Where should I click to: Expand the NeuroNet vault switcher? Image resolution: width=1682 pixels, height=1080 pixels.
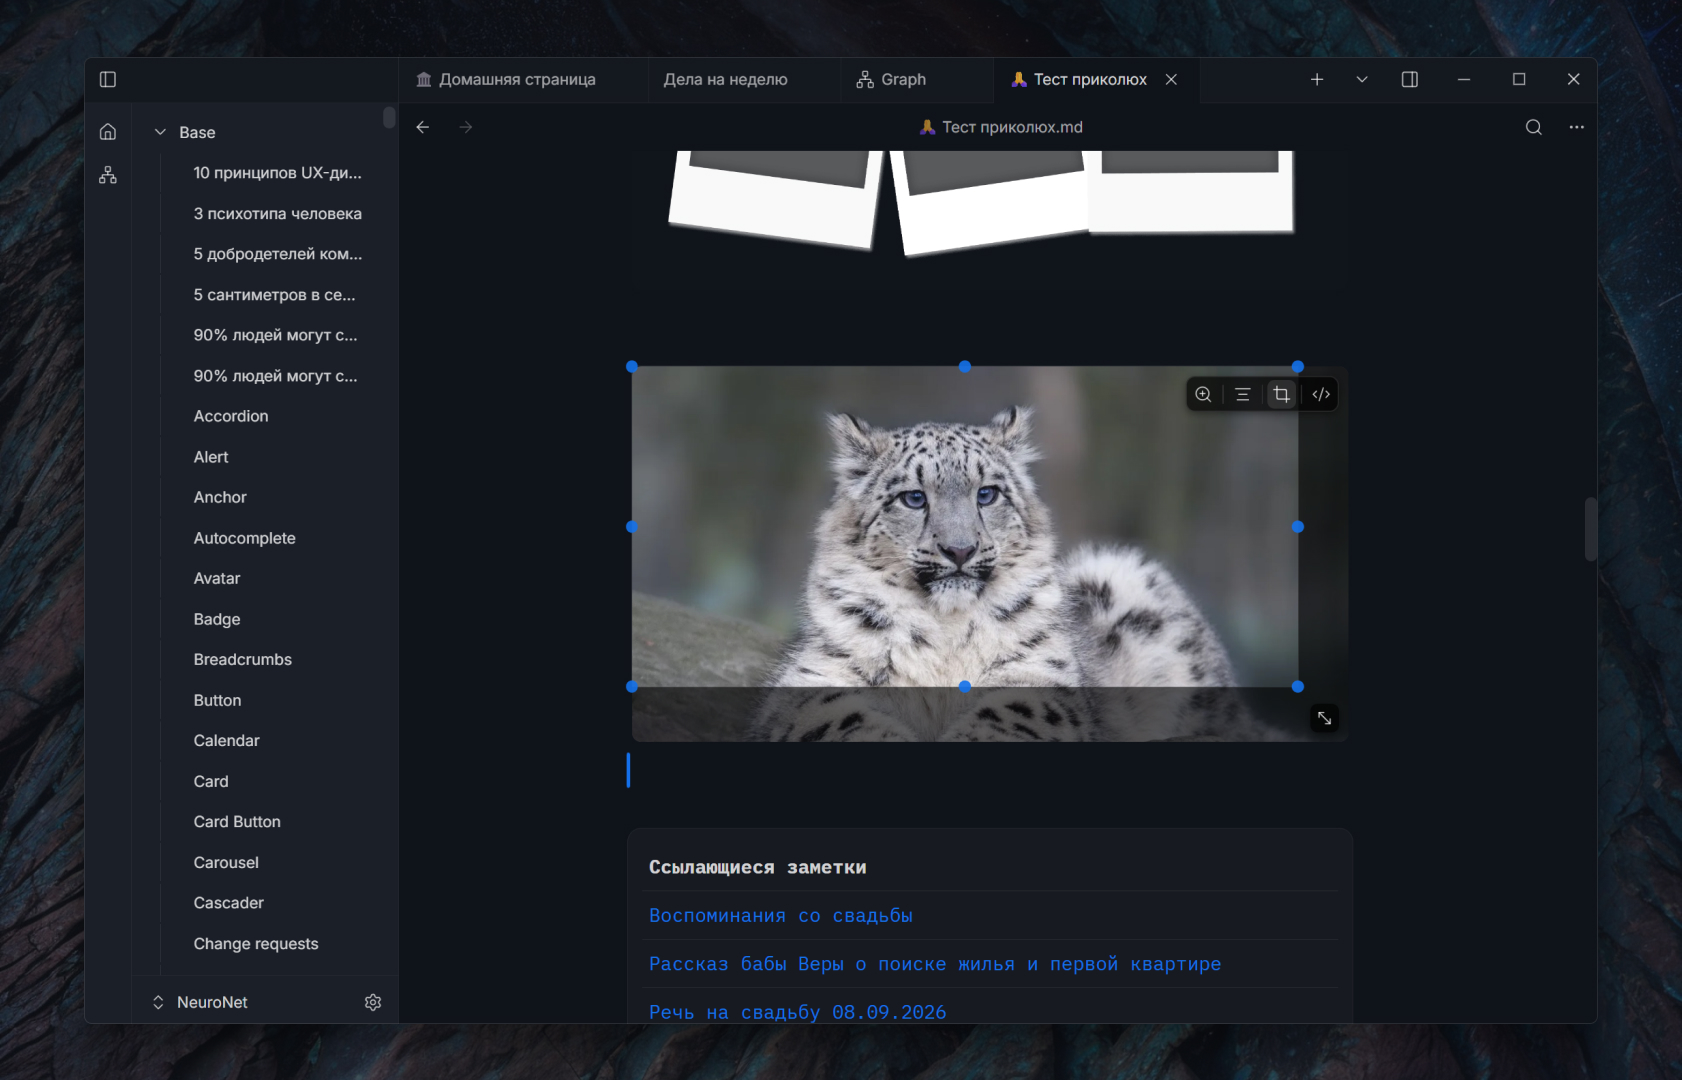pyautogui.click(x=158, y=1002)
